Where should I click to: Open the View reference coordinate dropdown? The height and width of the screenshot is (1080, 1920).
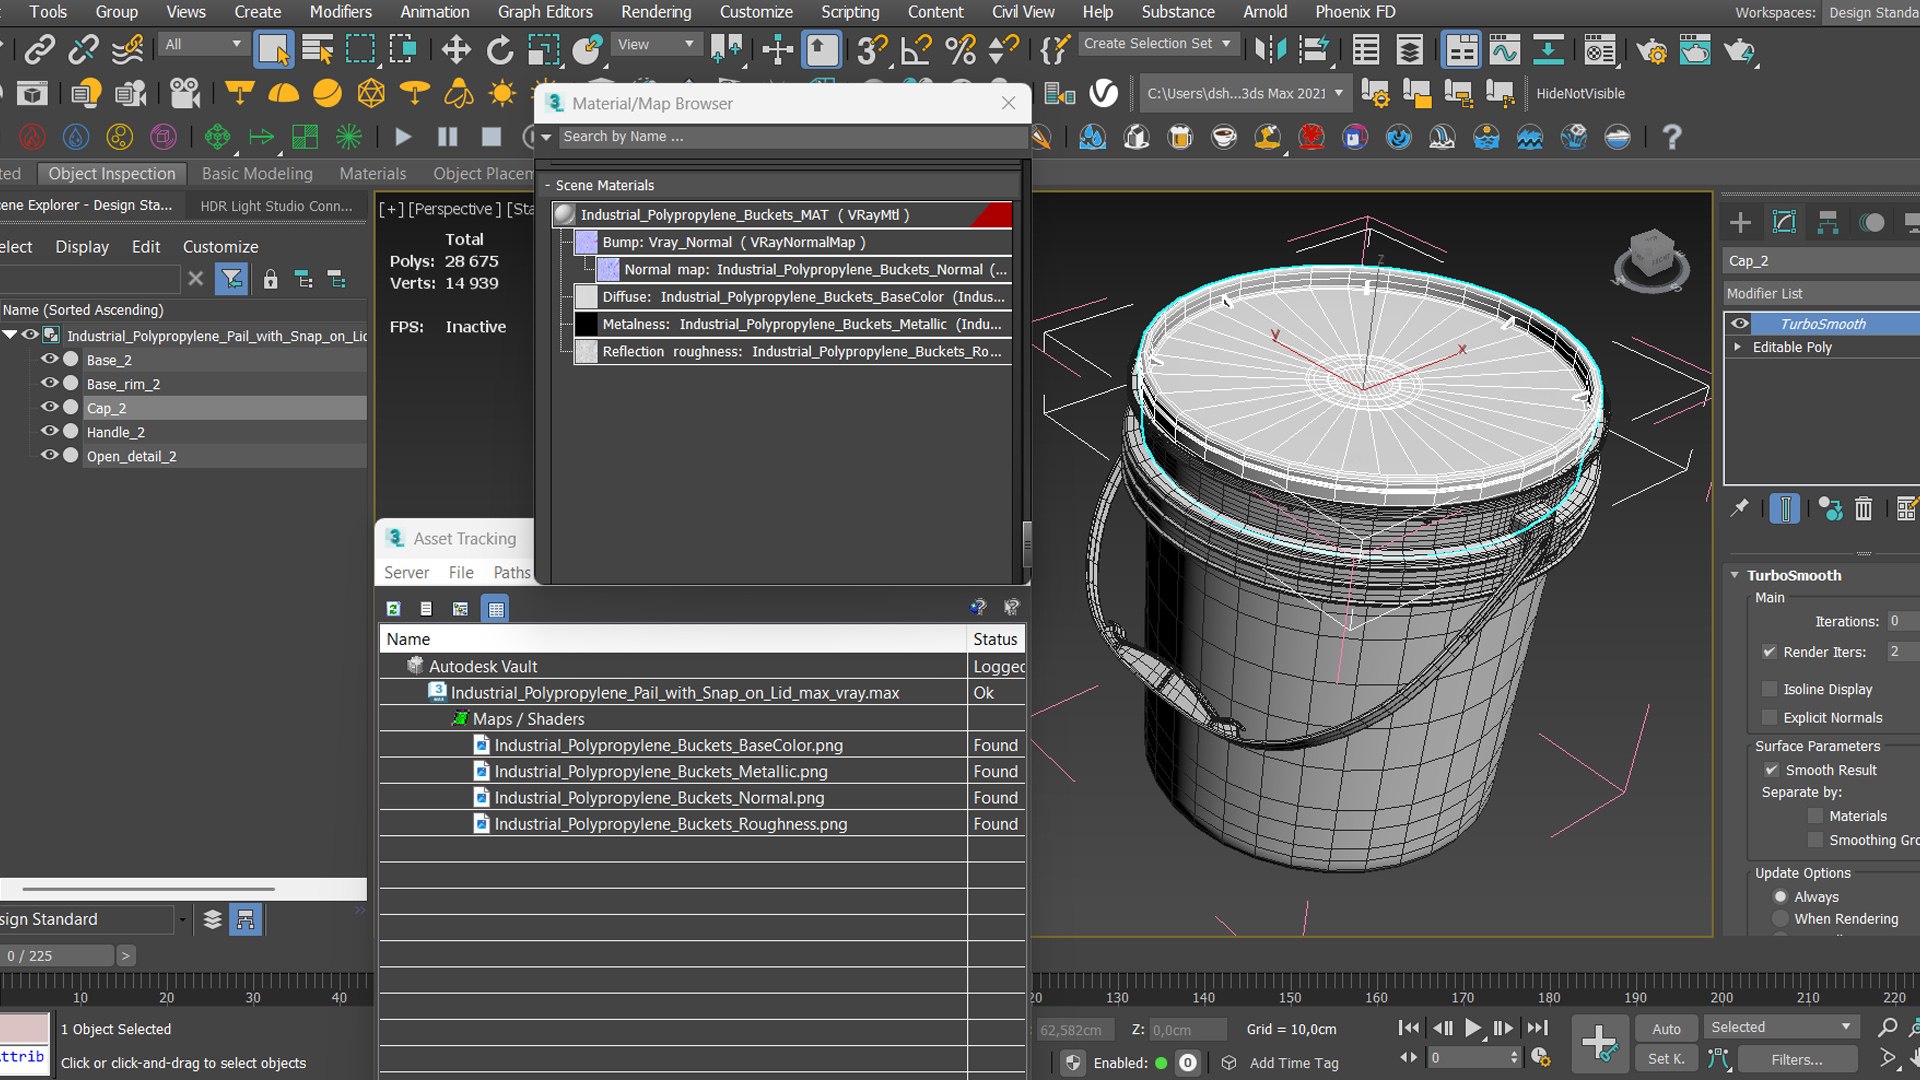pos(655,44)
